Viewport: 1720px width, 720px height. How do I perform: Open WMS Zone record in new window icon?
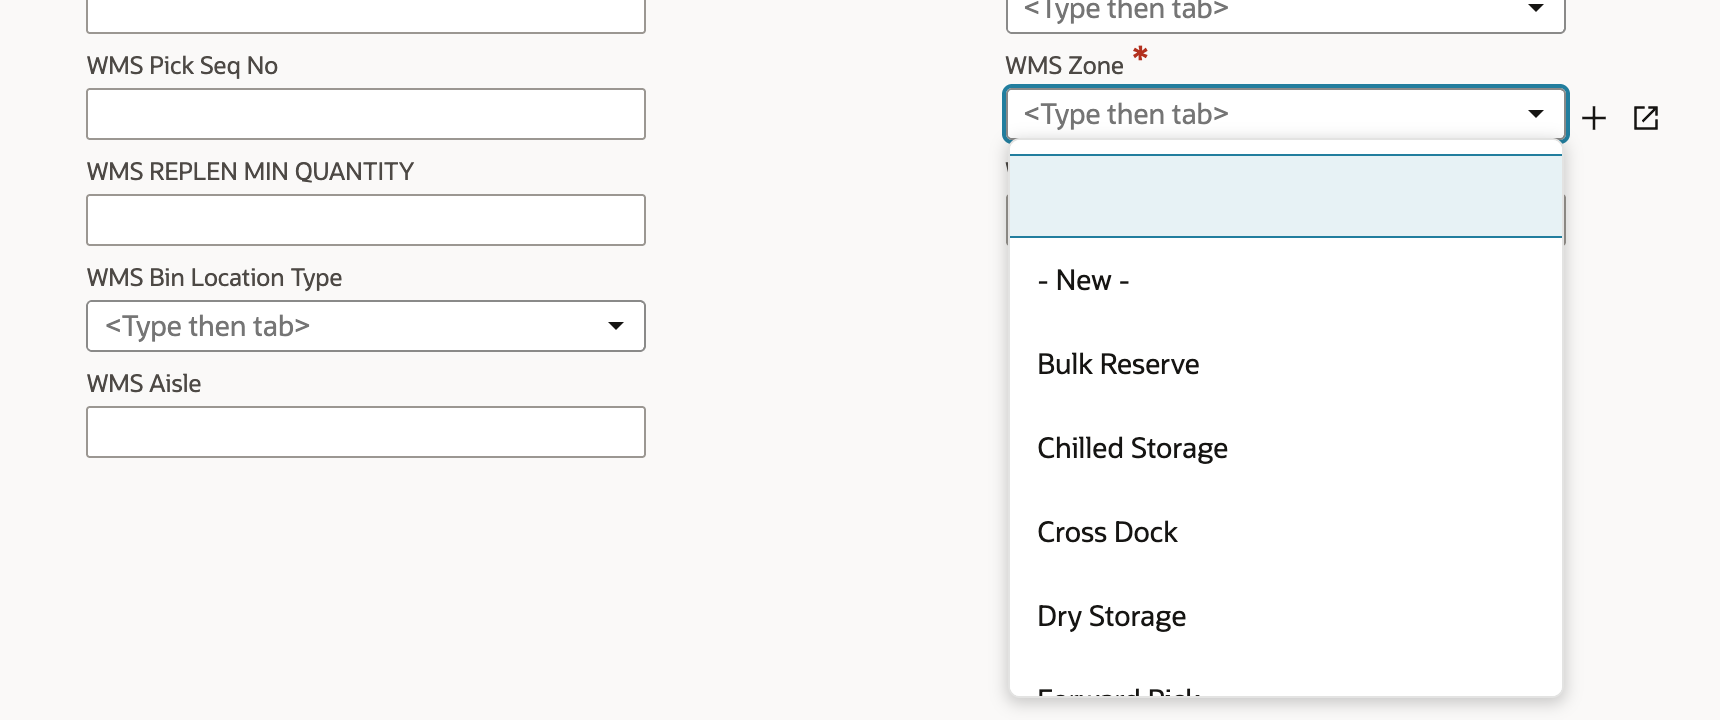point(1646,118)
